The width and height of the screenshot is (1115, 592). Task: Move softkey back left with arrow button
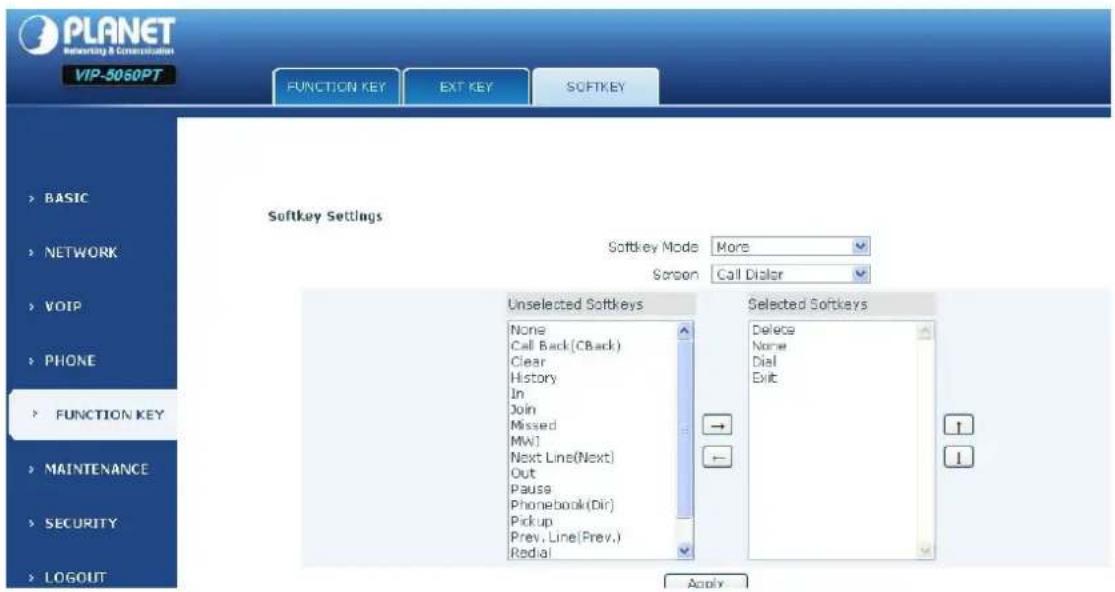point(717,457)
